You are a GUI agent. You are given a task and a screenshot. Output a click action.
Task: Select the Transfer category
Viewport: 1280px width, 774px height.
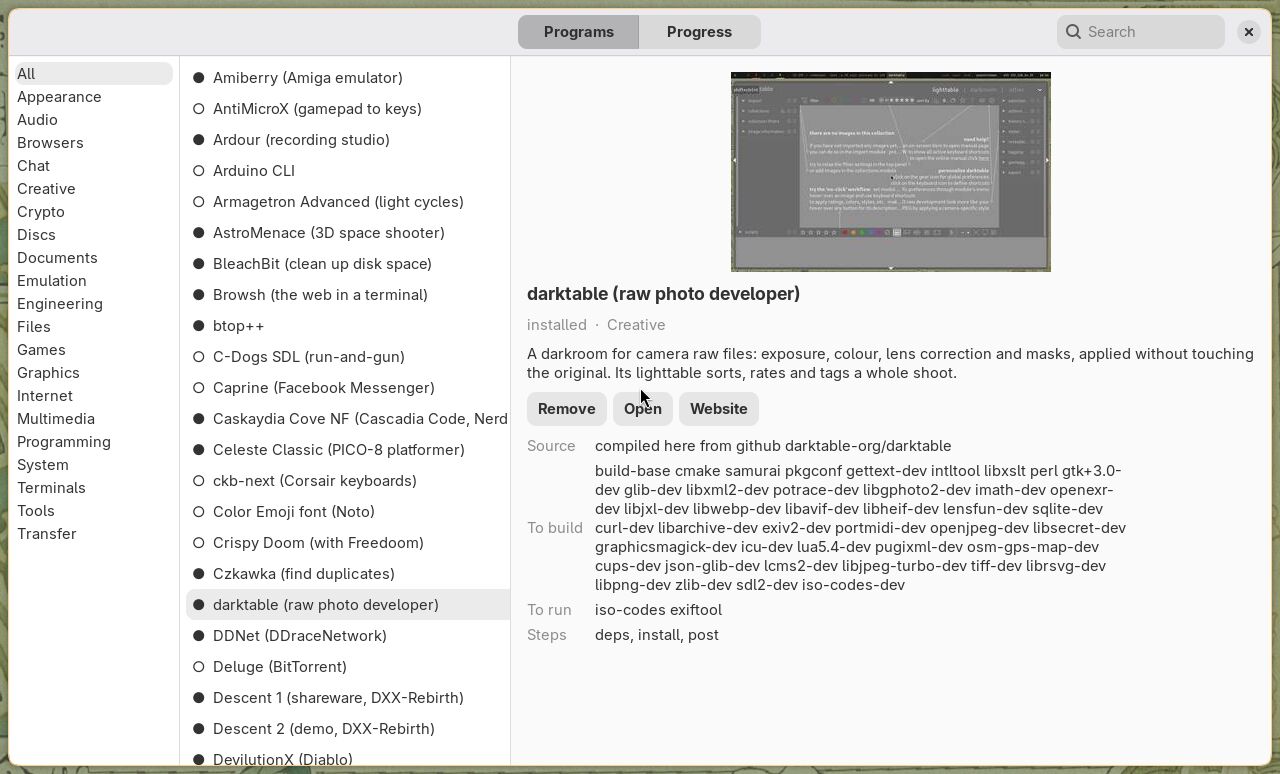pyautogui.click(x=94, y=534)
